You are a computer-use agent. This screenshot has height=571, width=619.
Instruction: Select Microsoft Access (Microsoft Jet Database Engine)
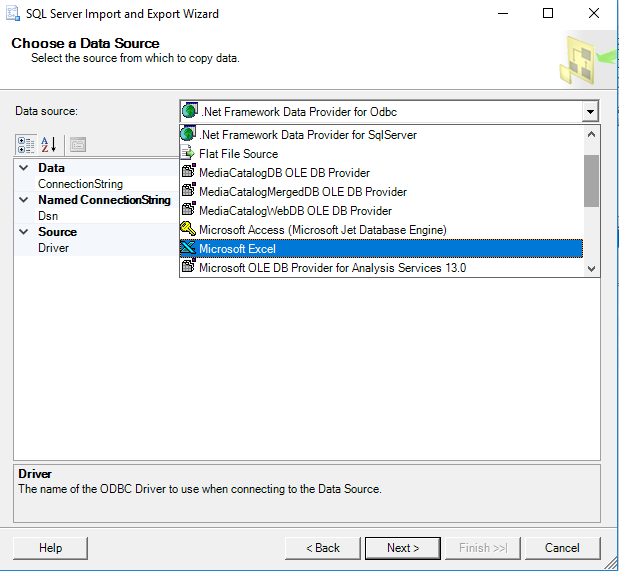381,229
